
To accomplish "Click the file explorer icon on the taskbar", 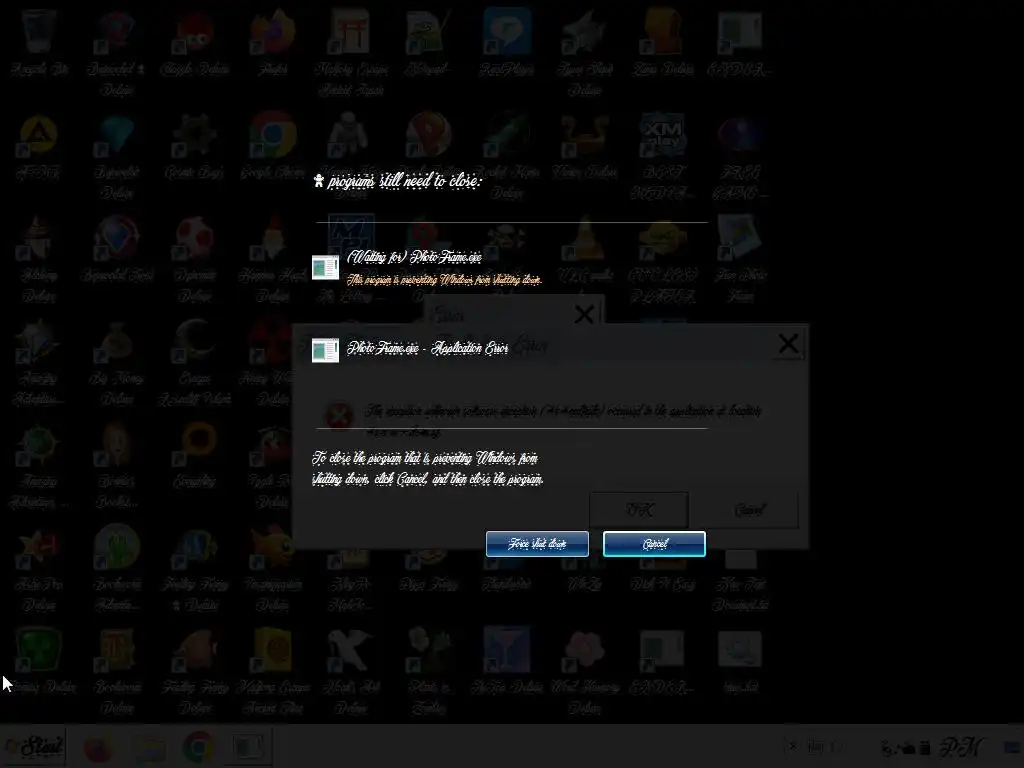I will (148, 746).
